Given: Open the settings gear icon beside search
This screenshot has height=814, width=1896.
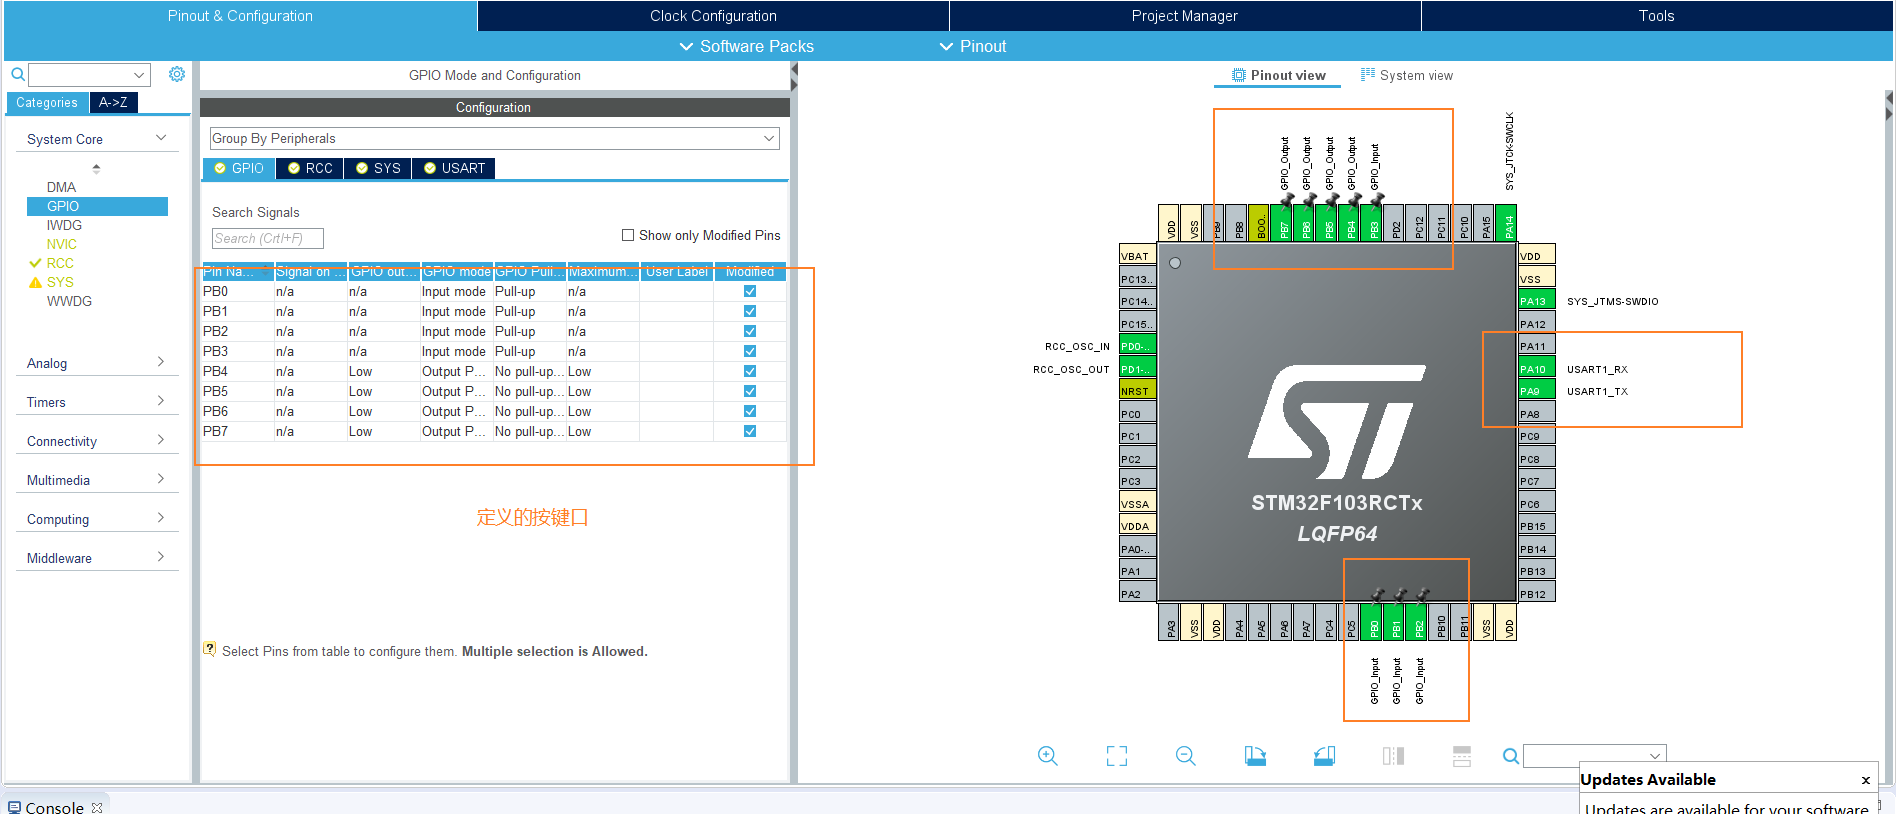Looking at the screenshot, I should pos(177,75).
